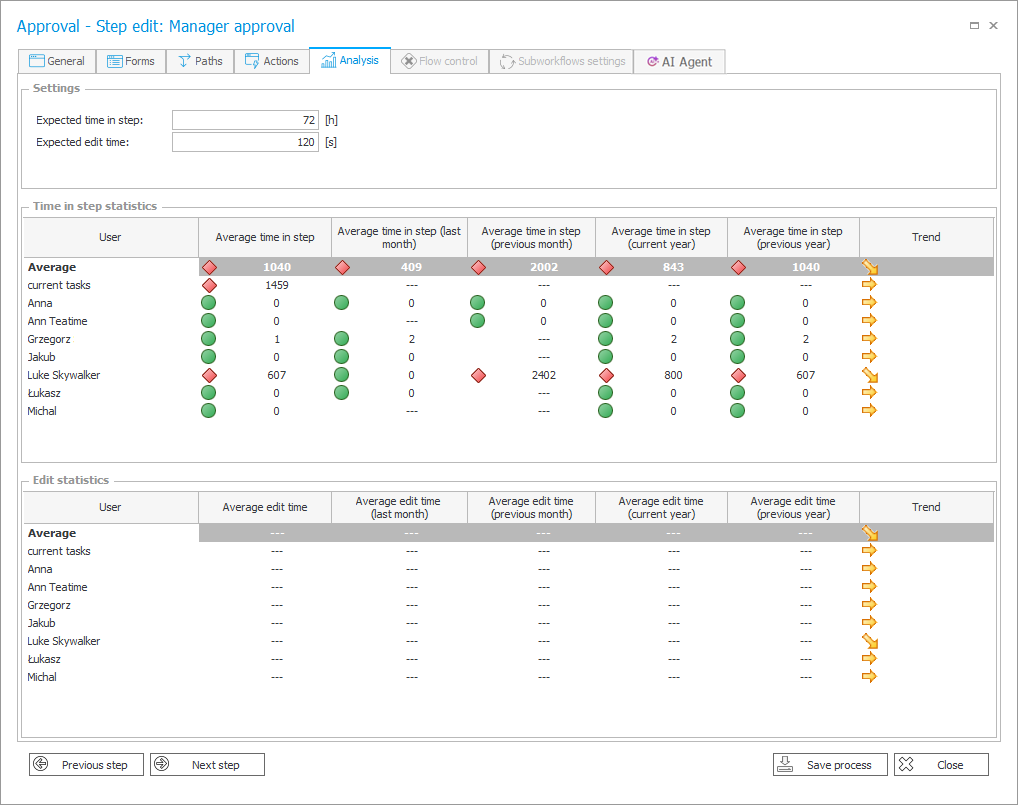Open the Forms tab
1018x805 pixels.
pyautogui.click(x=131, y=61)
